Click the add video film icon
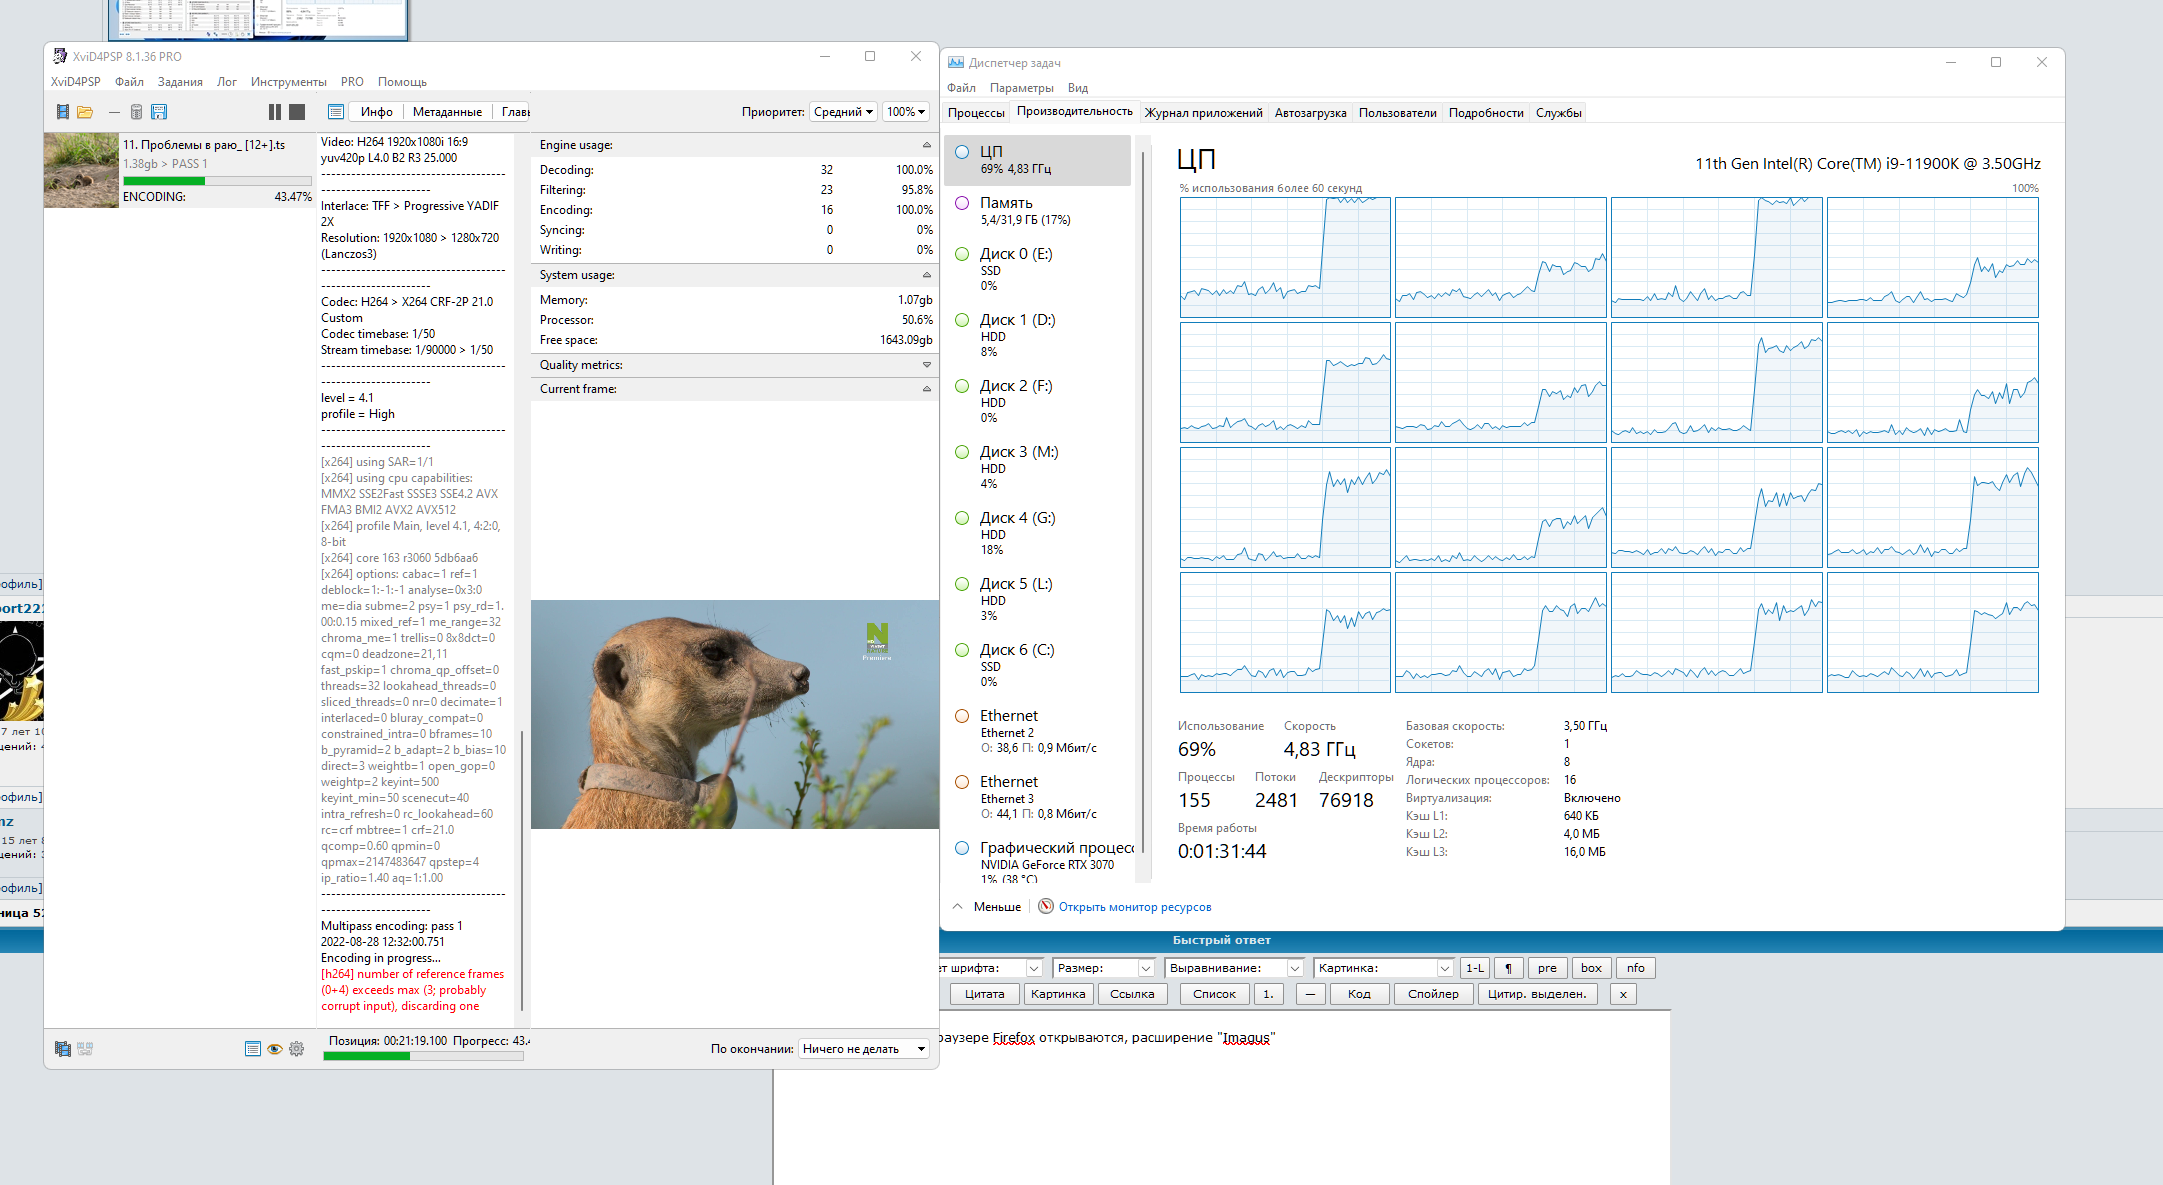Viewport: 2163px width, 1185px height. click(x=63, y=112)
